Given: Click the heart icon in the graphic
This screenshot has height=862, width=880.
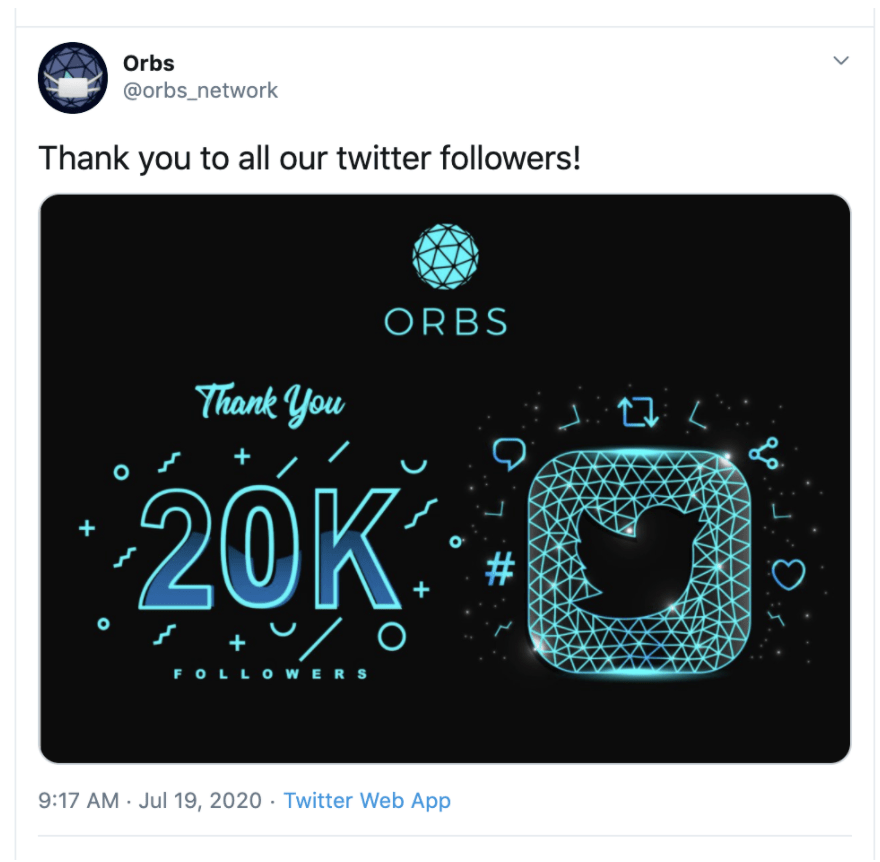Looking at the screenshot, I should 789,574.
